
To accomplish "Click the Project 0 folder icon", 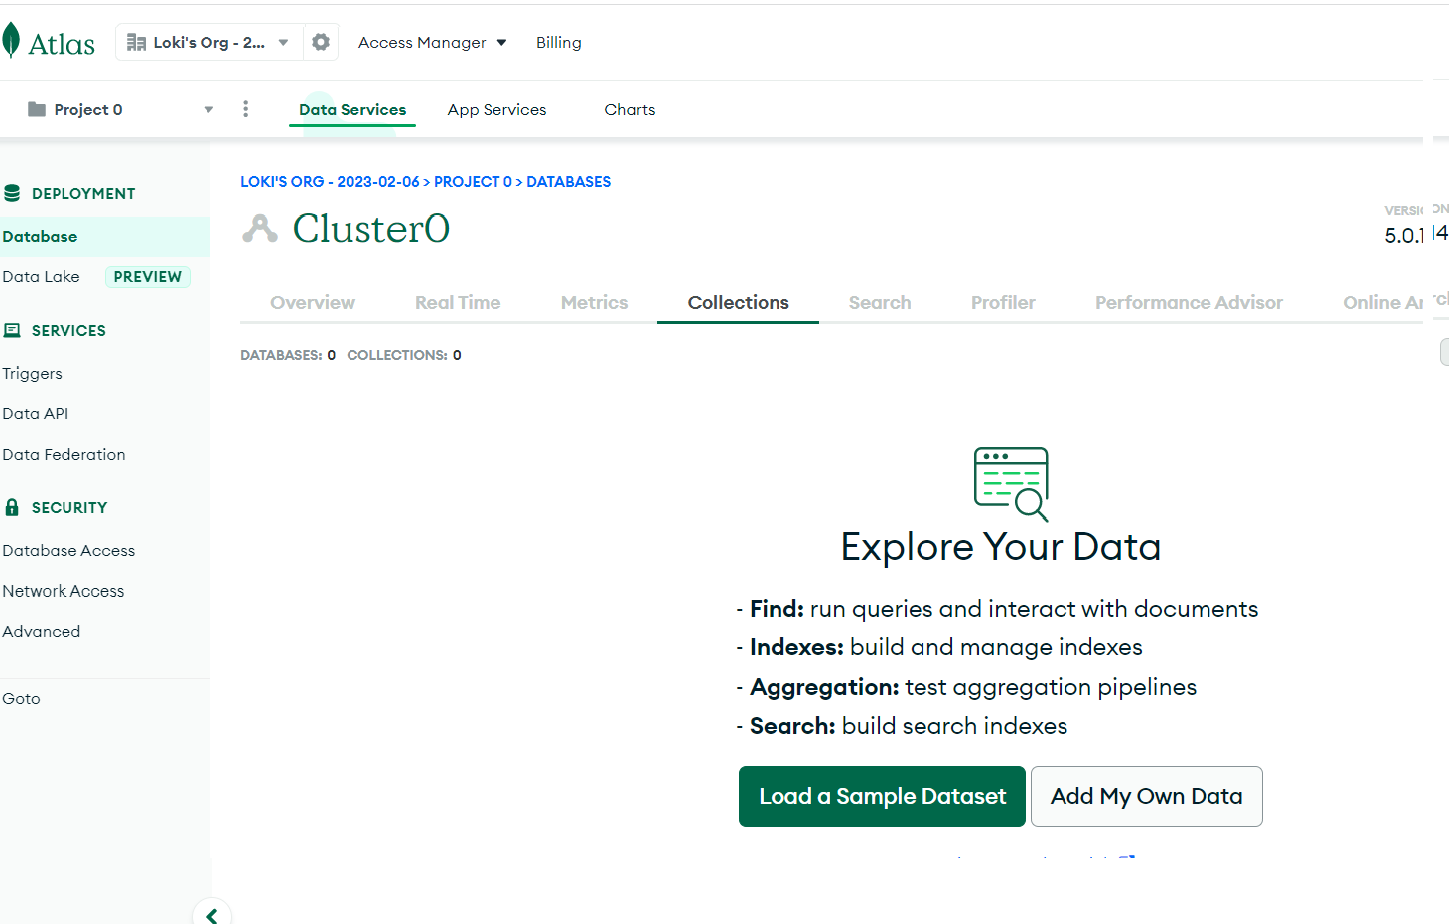I will coord(37,109).
